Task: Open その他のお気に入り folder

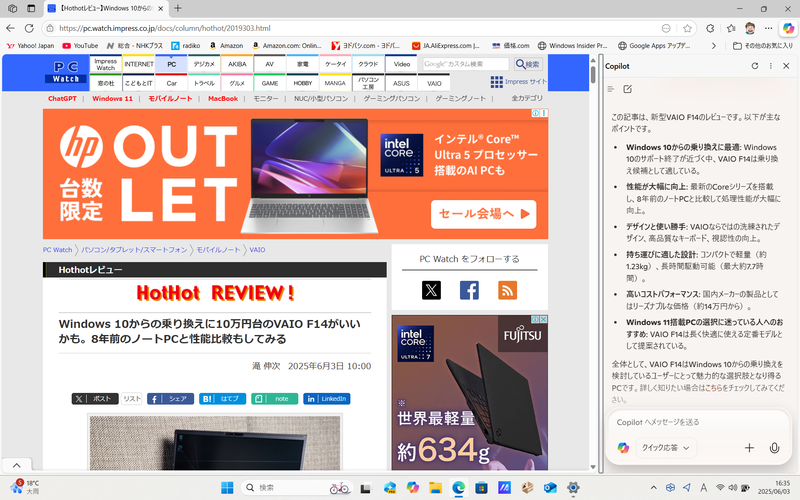Action: click(763, 45)
